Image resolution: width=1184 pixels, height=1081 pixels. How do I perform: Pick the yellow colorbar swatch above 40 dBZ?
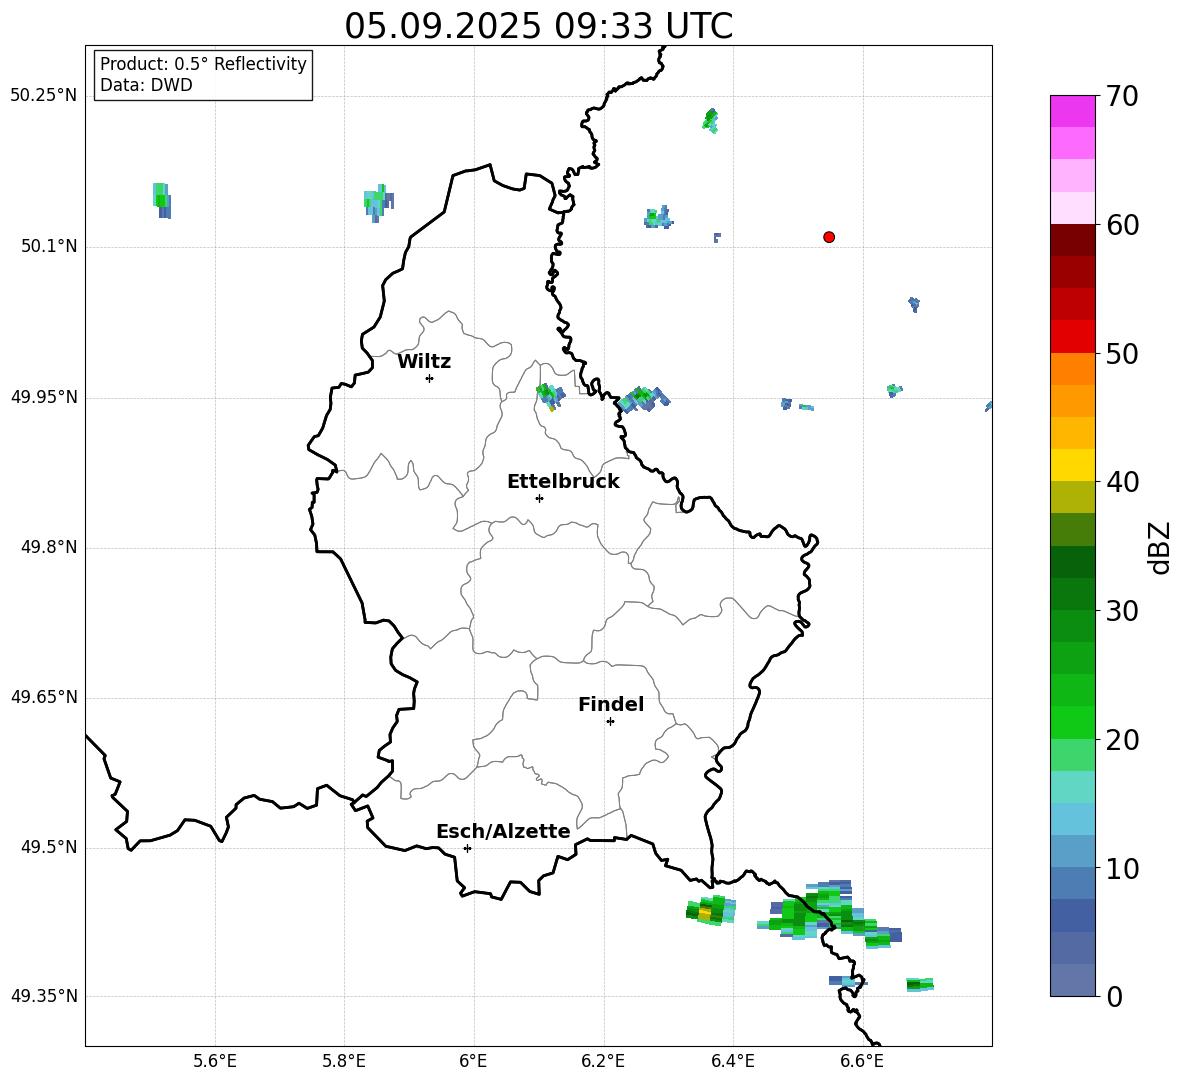(1072, 464)
